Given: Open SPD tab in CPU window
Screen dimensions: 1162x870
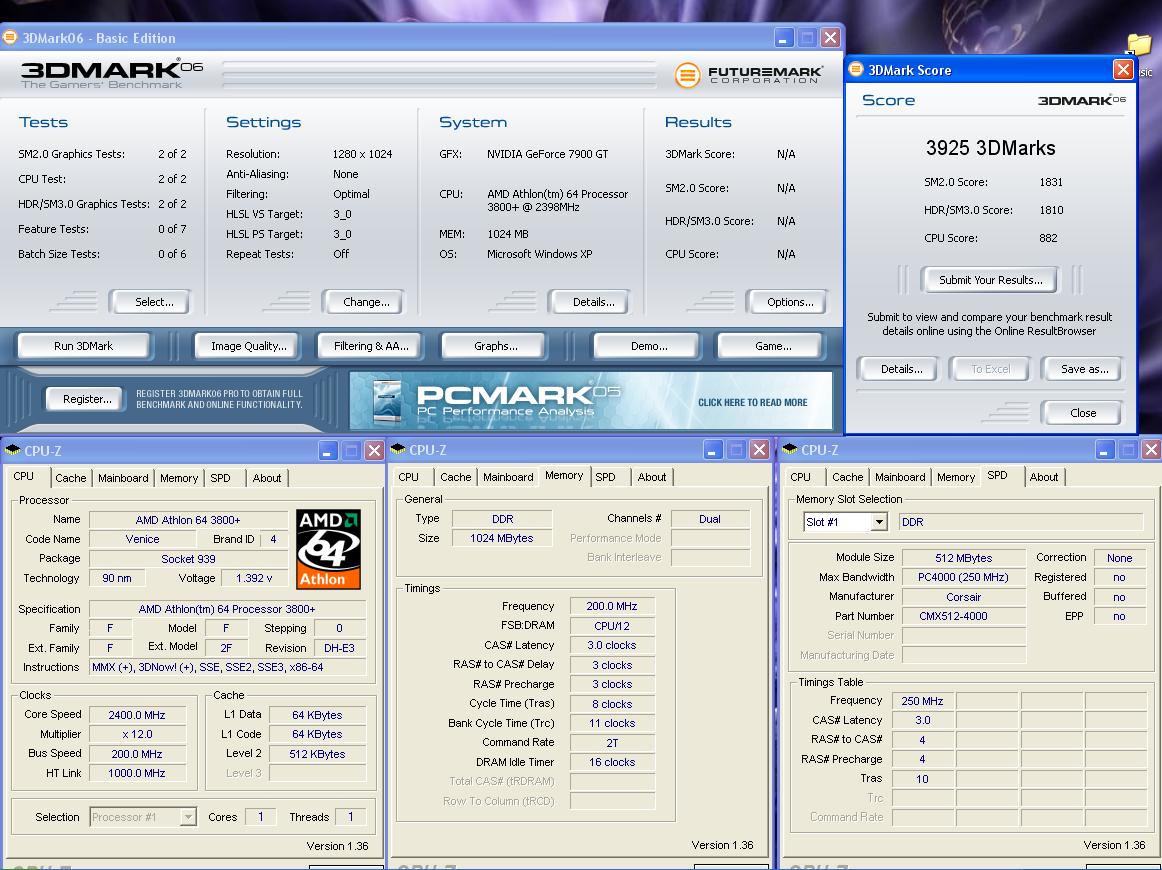Looking at the screenshot, I should pyautogui.click(x=220, y=478).
